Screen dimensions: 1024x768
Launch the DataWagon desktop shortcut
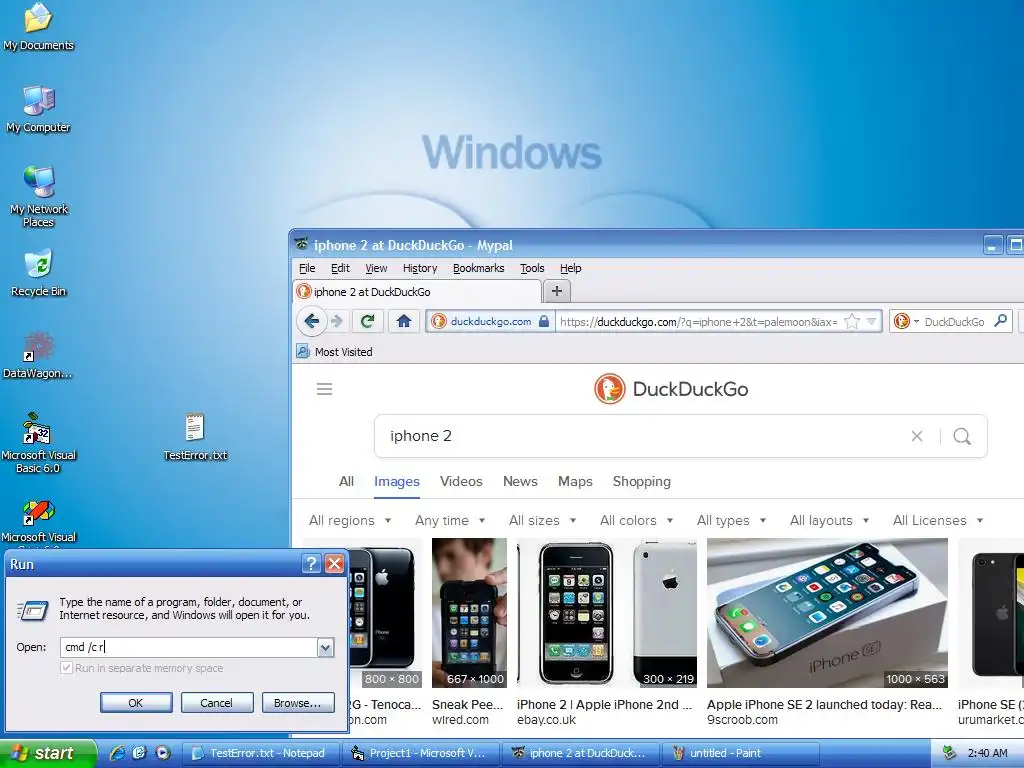tap(38, 355)
